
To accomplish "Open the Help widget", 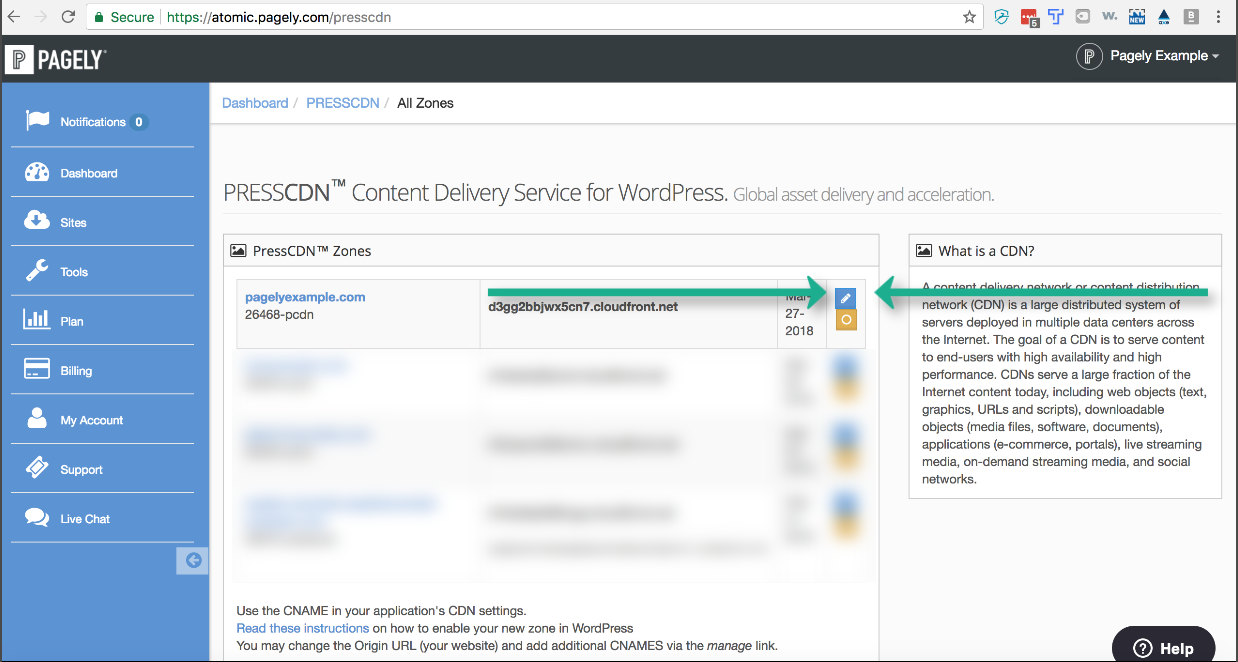I will click(1164, 648).
